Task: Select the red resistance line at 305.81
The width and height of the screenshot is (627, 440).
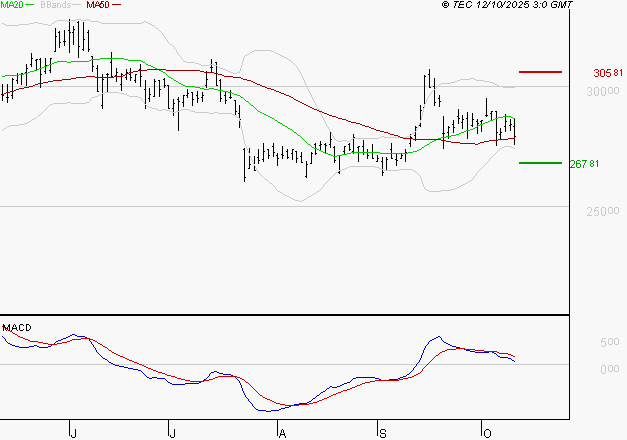Action: 541,72
